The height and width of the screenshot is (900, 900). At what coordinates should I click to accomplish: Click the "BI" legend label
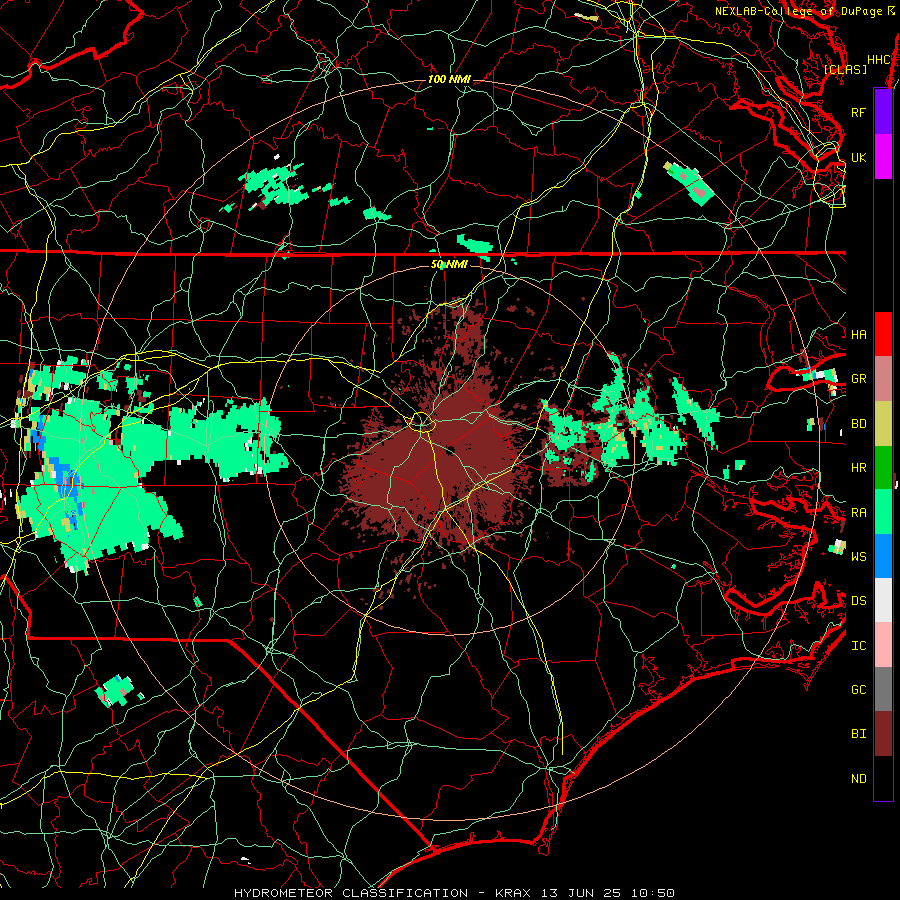coord(858,734)
